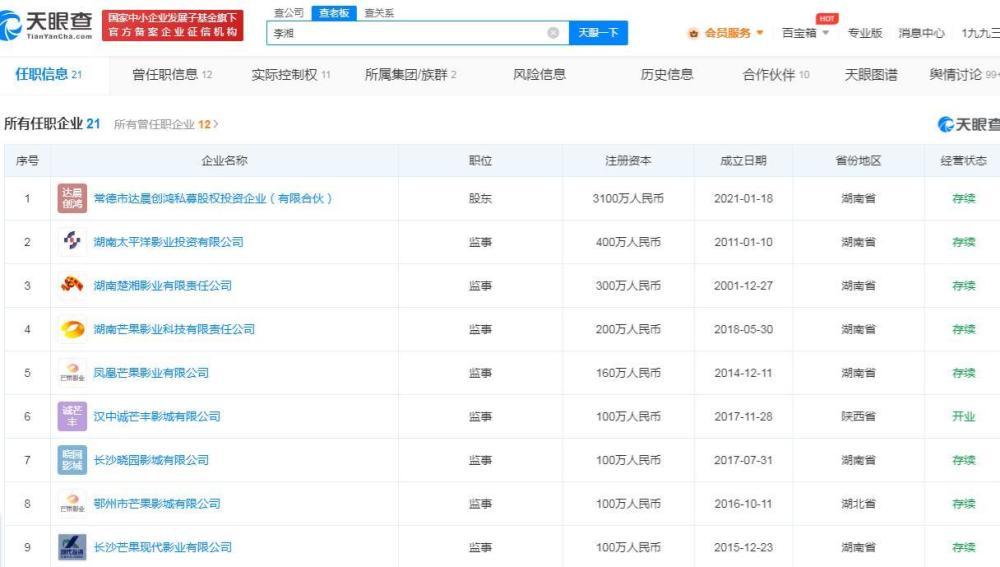Open the 历史信息 tab
The width and height of the screenshot is (1000, 567).
[666, 75]
